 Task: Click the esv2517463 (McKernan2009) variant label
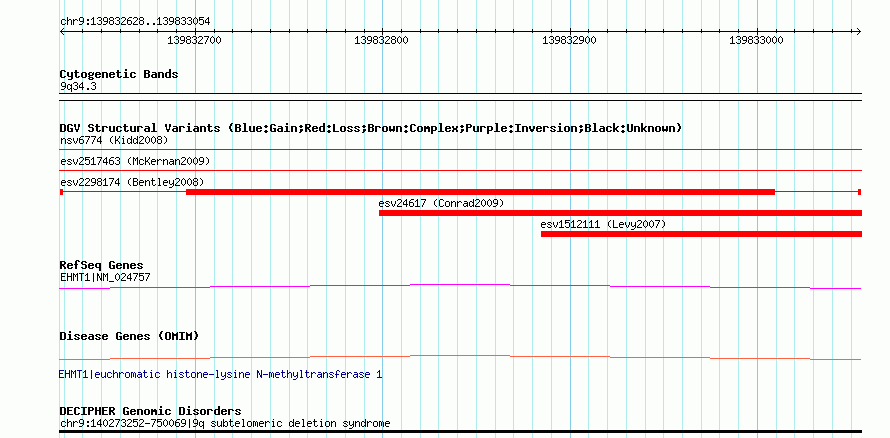[x=135, y=161]
